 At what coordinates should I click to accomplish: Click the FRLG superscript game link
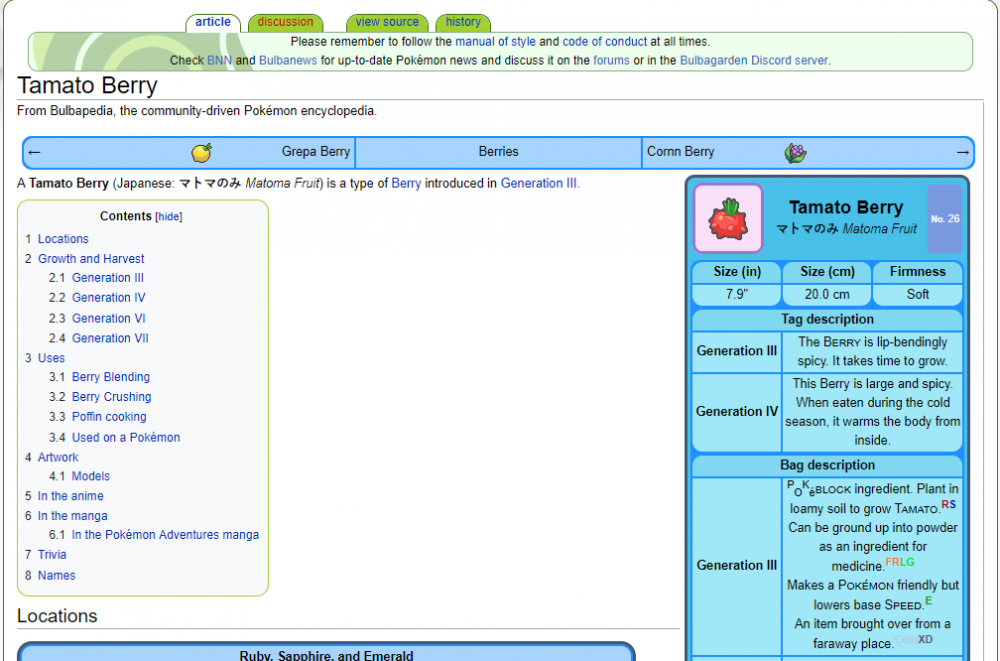pyautogui.click(x=899, y=562)
